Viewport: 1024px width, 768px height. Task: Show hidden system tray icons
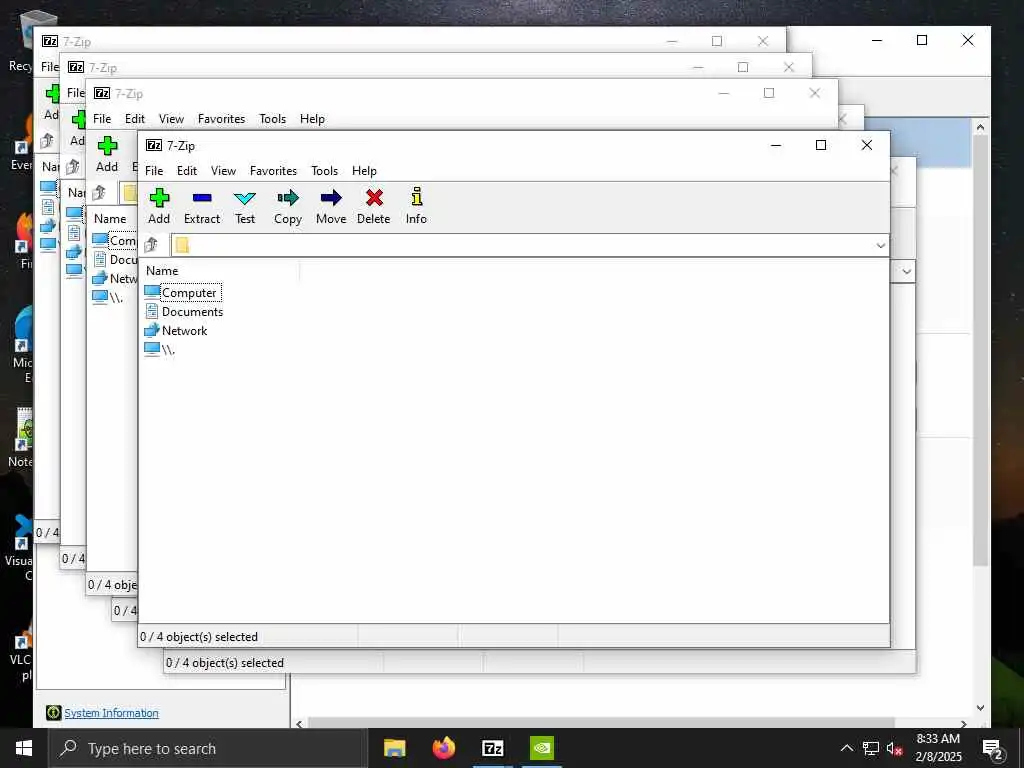846,748
